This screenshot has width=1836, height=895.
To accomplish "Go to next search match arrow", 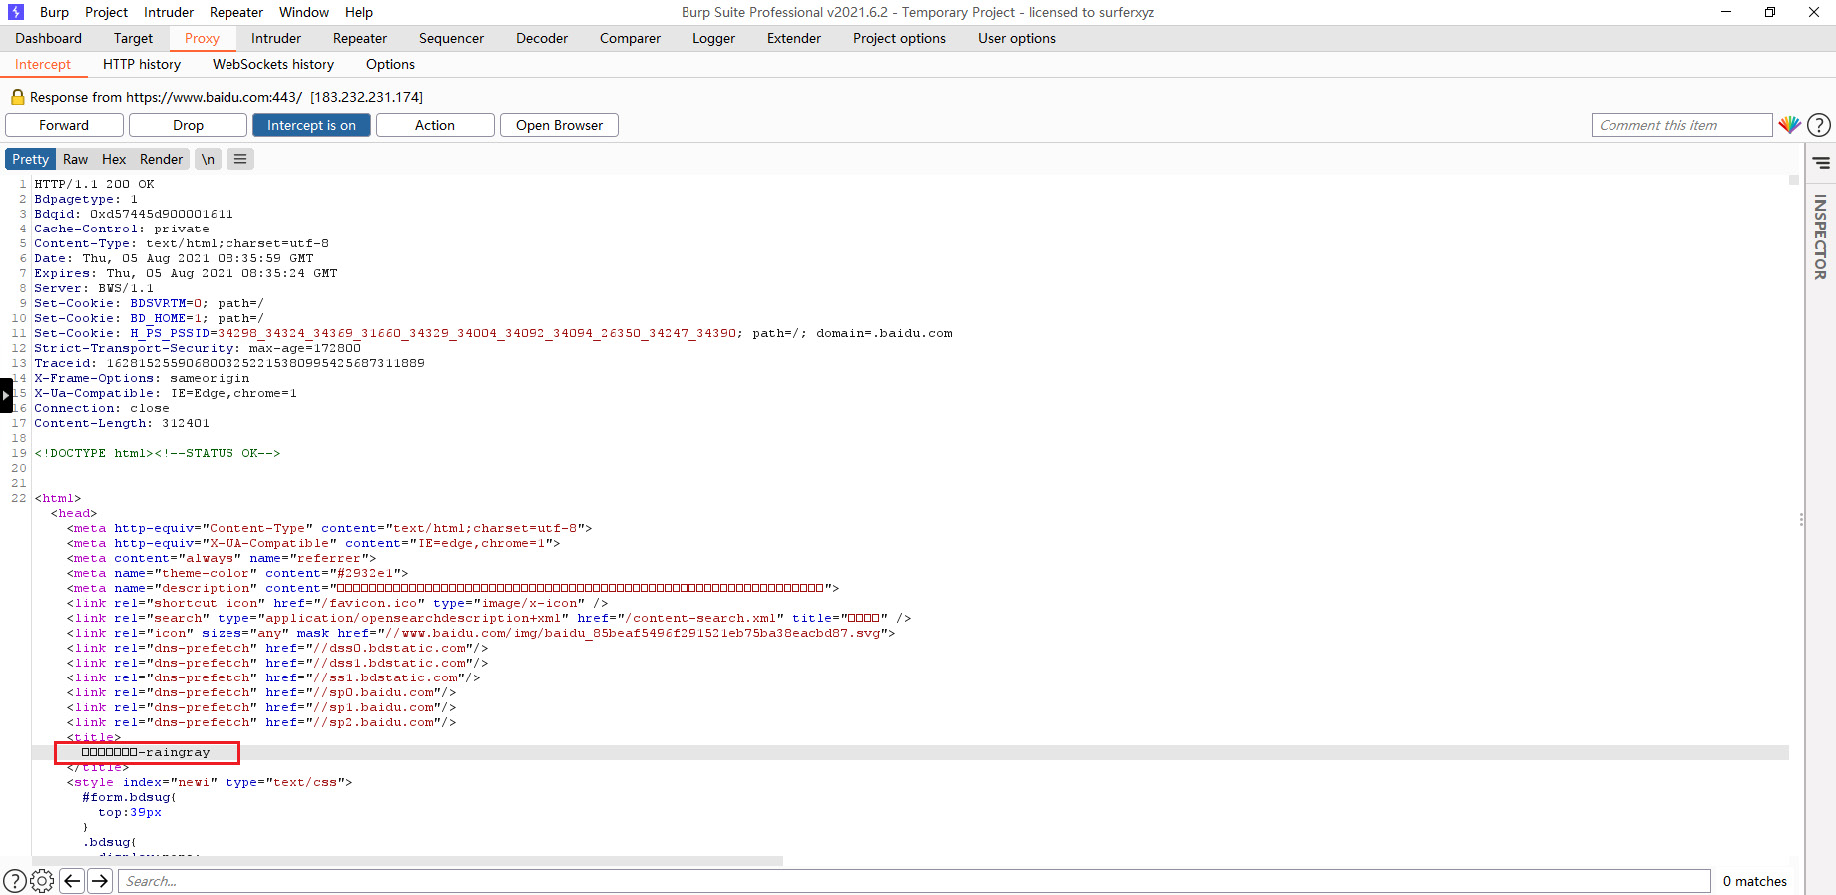I will [100, 881].
